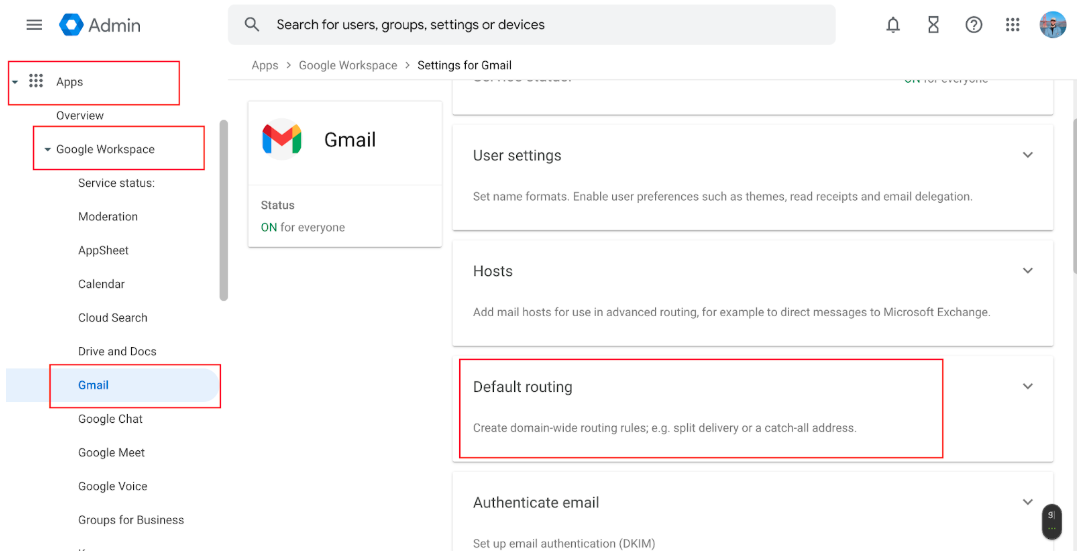
Task: Open the tasks hourglass icon
Action: point(933,25)
